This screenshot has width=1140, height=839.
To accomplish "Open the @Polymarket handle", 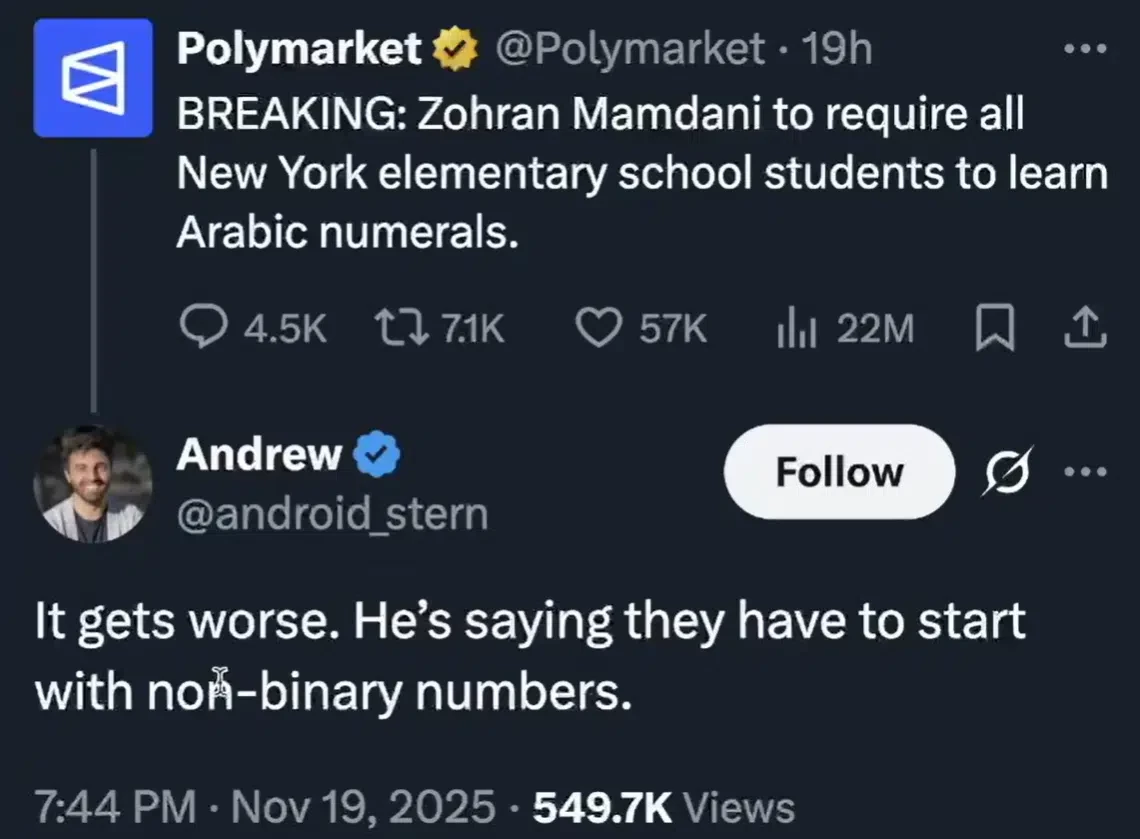I will tap(629, 49).
